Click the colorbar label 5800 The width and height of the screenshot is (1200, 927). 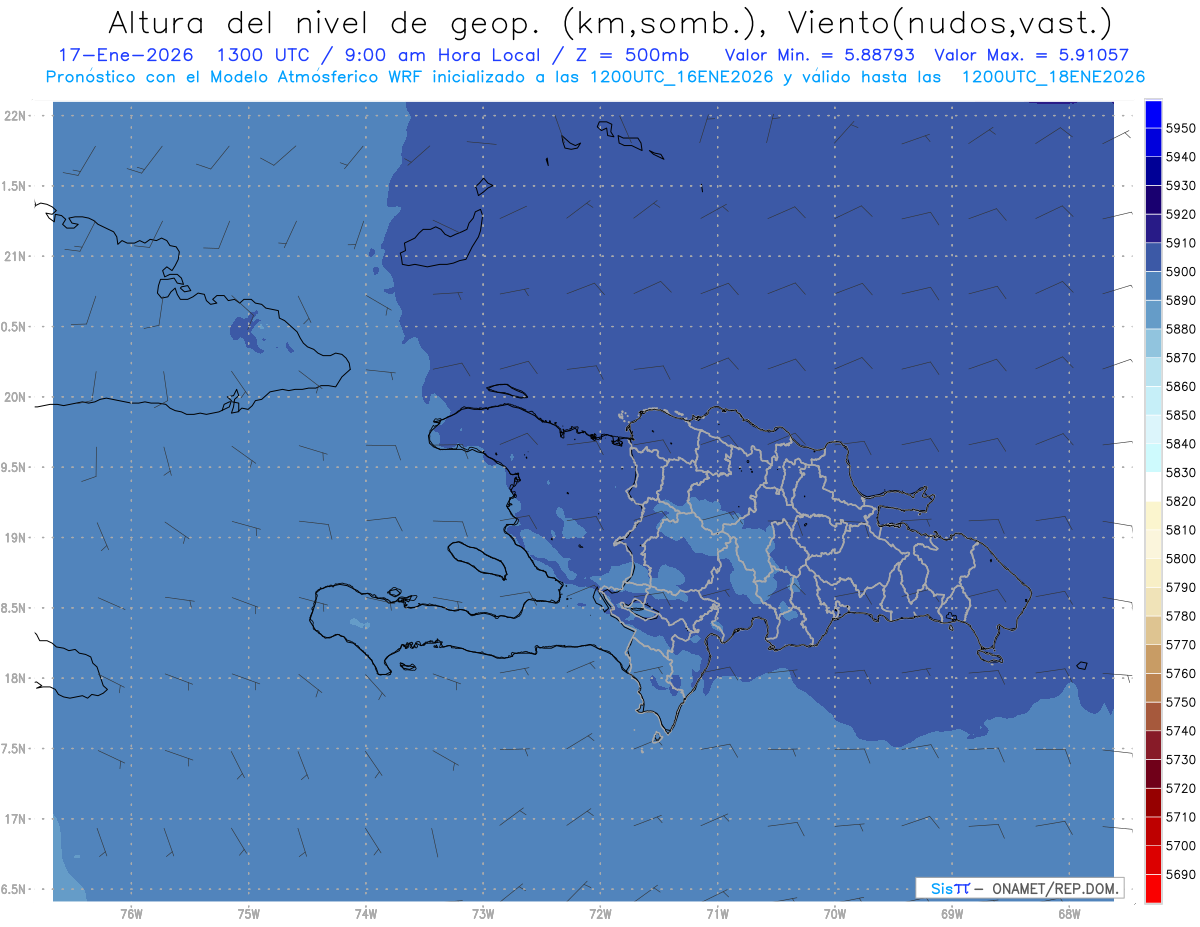pos(1180,558)
